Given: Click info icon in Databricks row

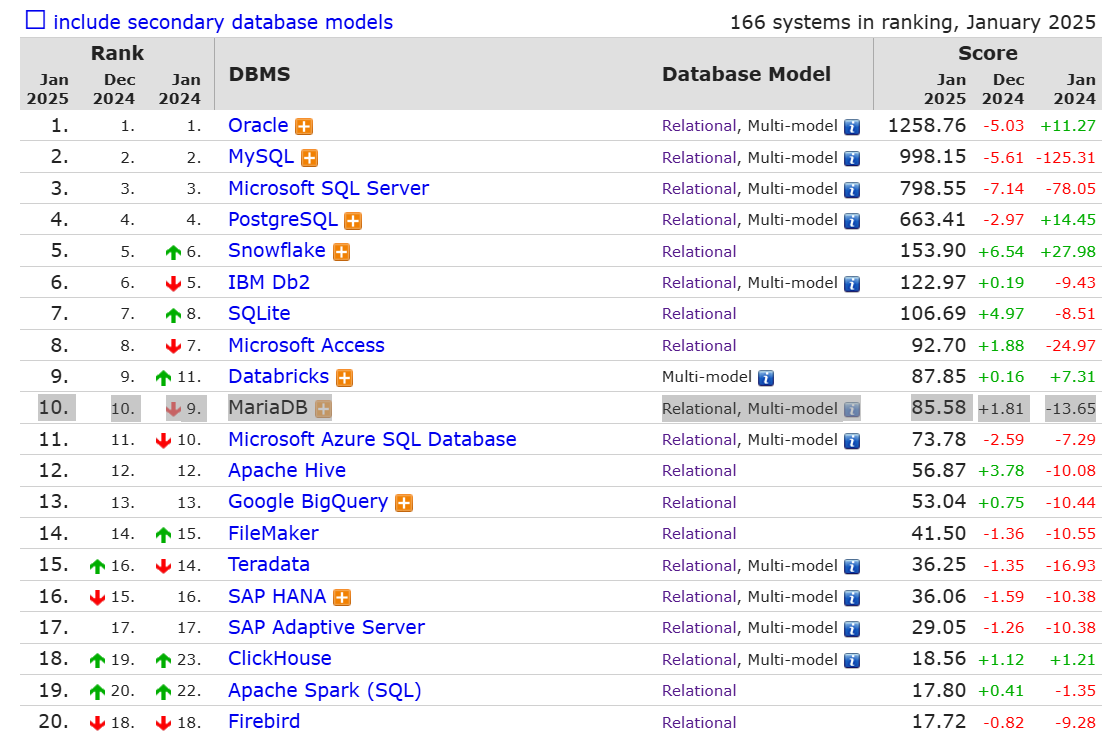Looking at the screenshot, I should pyautogui.click(x=766, y=378).
